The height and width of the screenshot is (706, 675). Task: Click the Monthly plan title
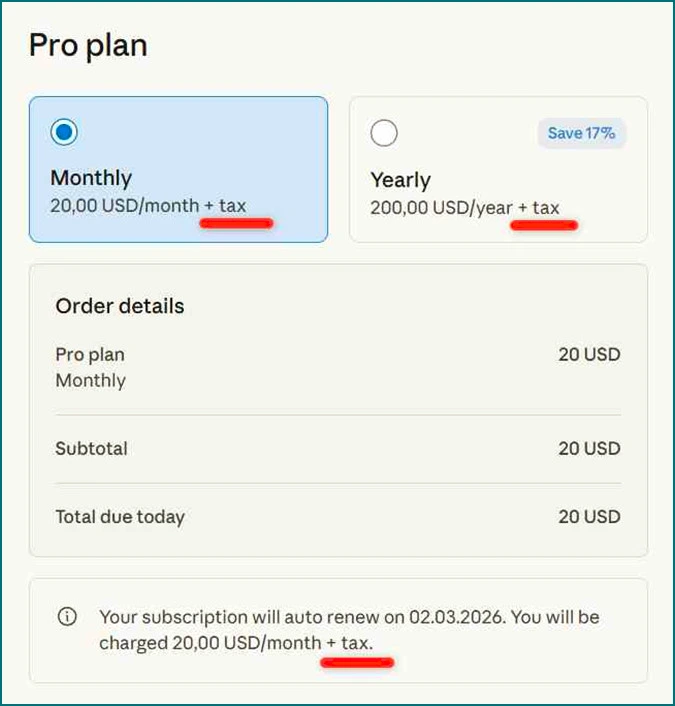coord(91,178)
